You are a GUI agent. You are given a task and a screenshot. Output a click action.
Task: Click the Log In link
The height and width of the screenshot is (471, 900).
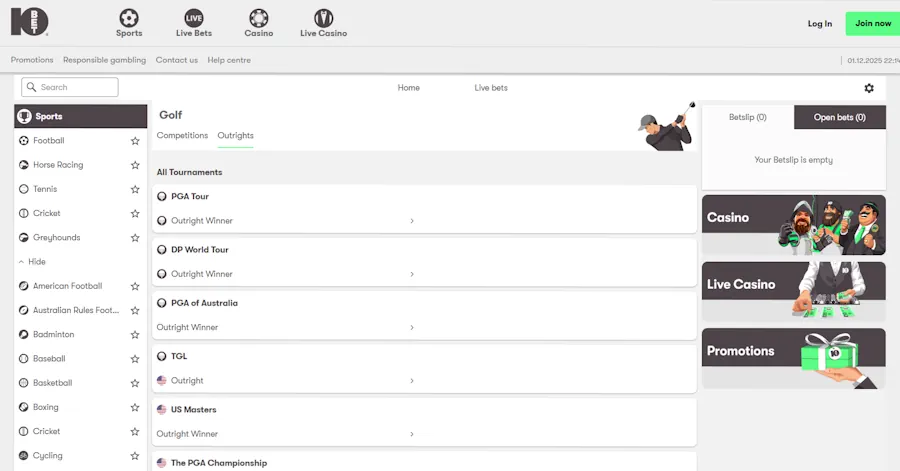(x=819, y=24)
